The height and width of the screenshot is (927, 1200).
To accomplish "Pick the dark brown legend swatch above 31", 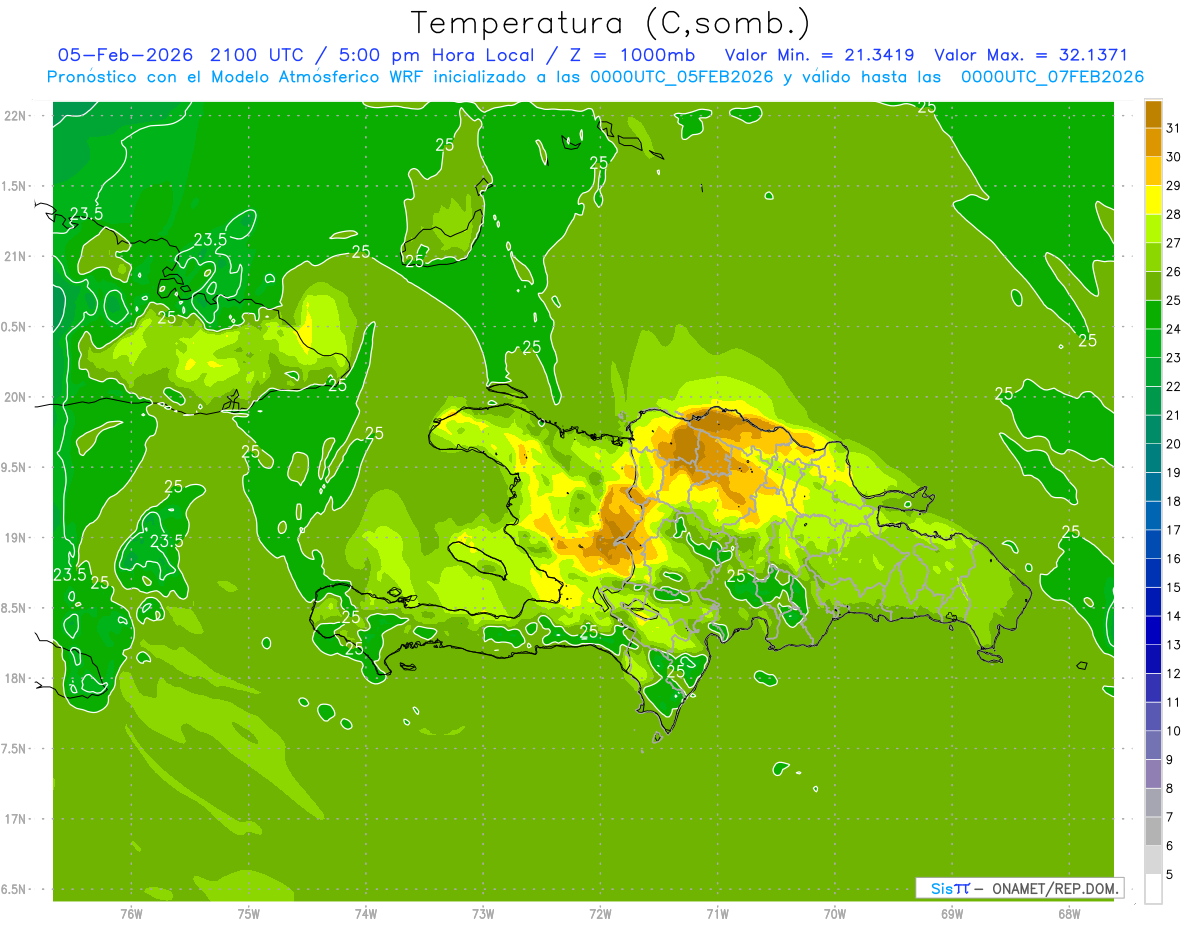I will coord(1153,115).
